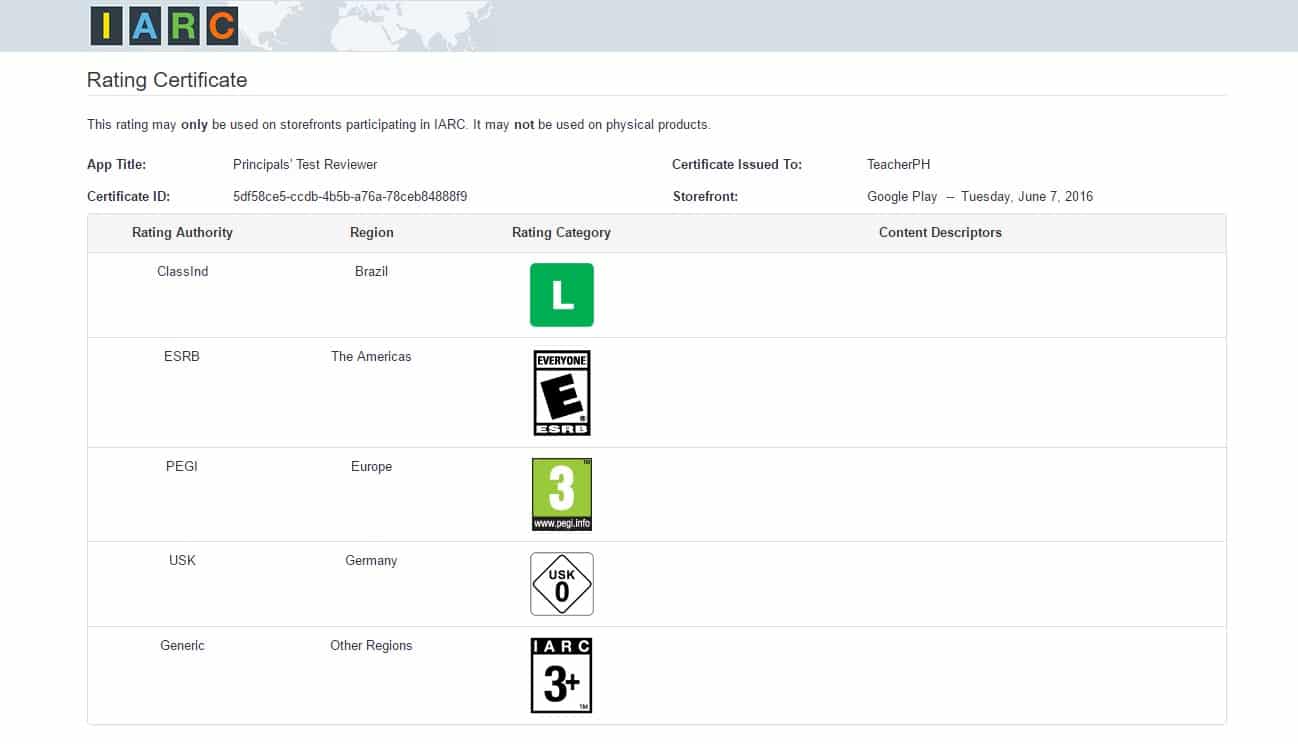Click the IARC logo in the header
Viewport: 1298px width, 744px height.
click(165, 26)
